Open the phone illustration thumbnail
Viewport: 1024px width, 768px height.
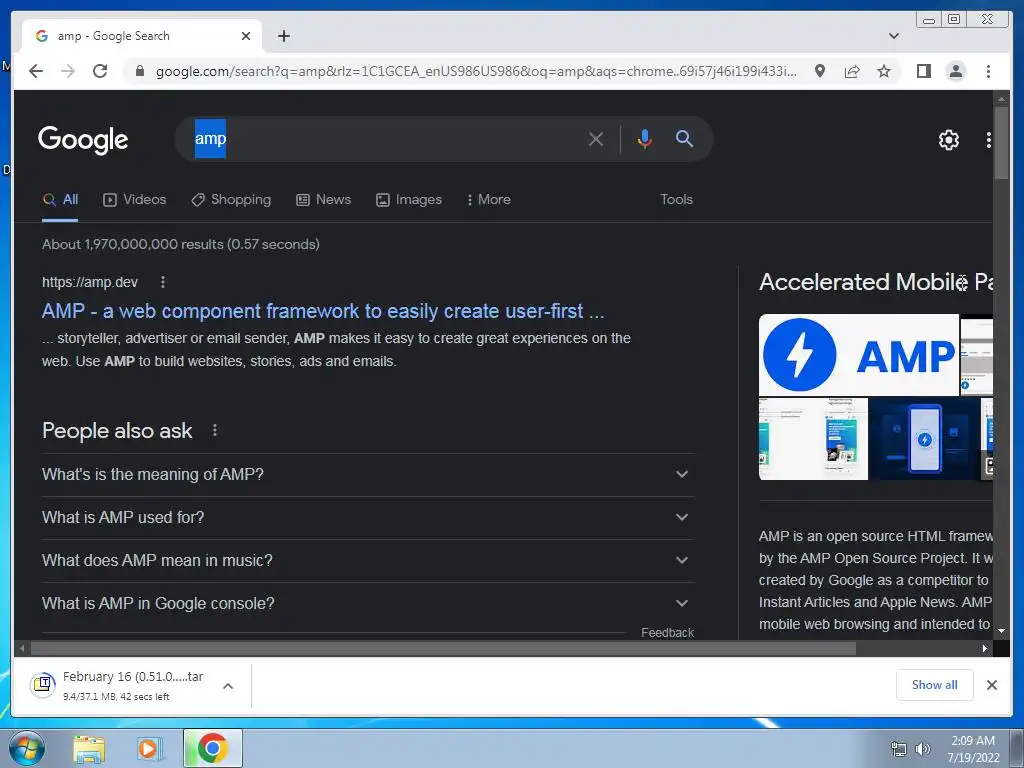coord(924,440)
